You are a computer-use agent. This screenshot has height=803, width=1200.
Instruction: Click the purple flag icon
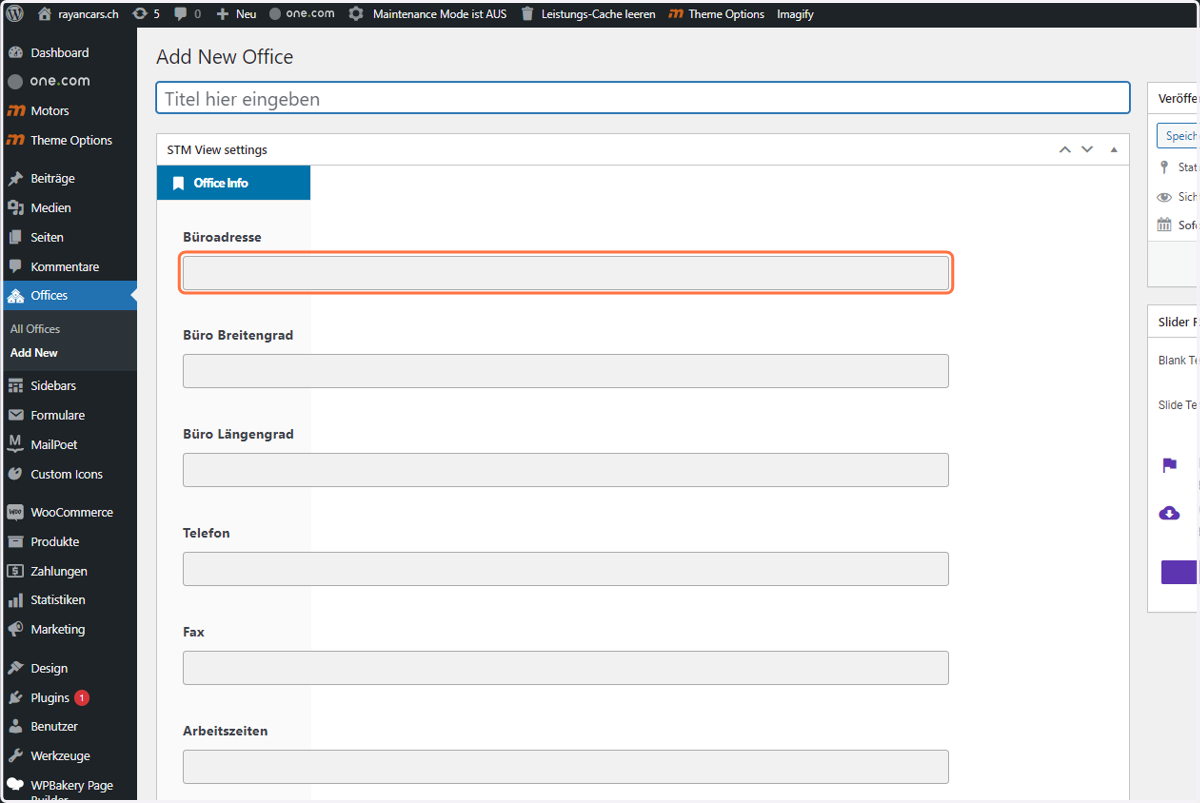pos(1169,466)
